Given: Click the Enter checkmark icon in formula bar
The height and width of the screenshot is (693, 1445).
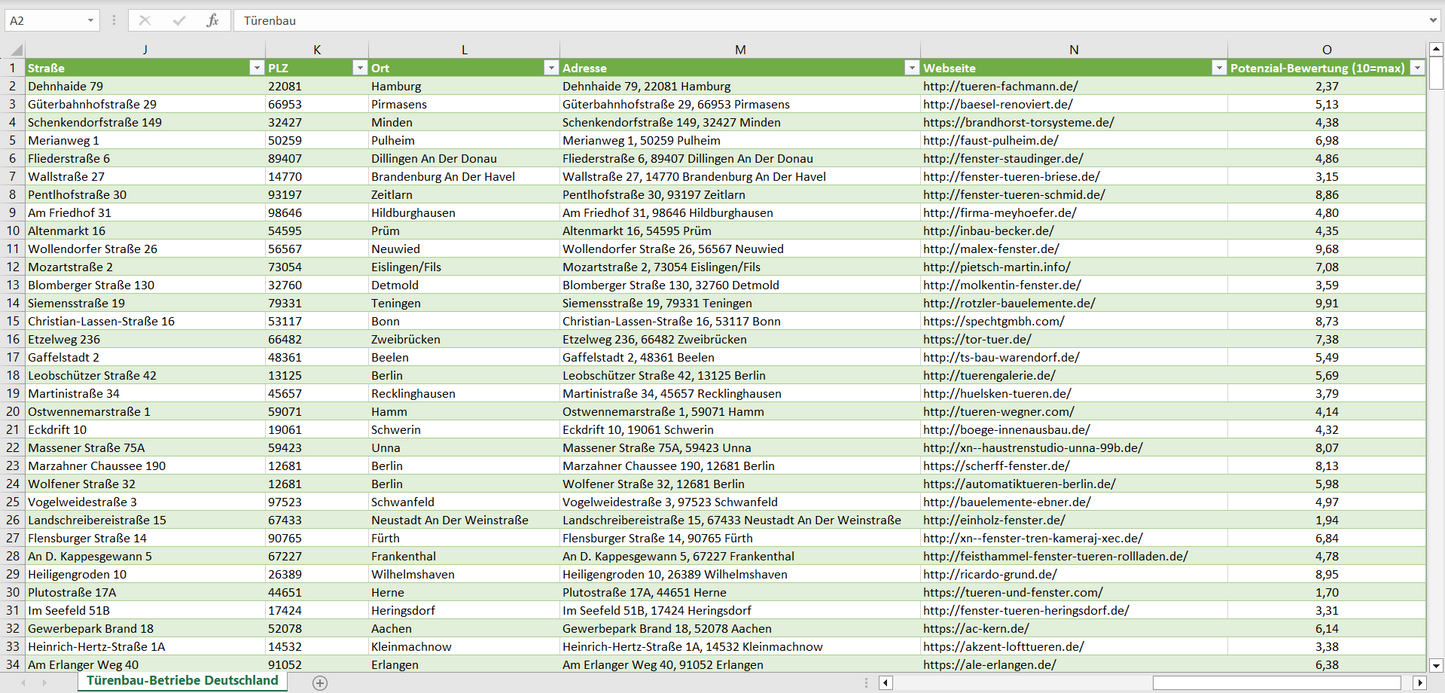Looking at the screenshot, I should (x=179, y=20).
